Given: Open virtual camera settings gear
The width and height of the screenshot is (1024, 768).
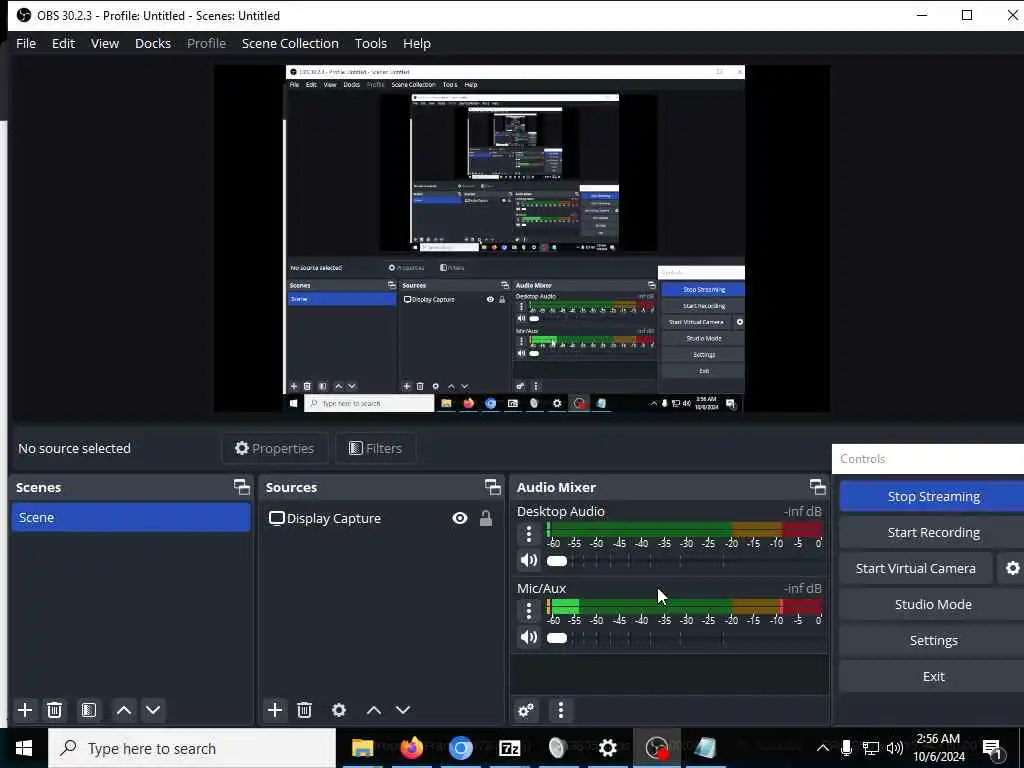Looking at the screenshot, I should point(1012,568).
